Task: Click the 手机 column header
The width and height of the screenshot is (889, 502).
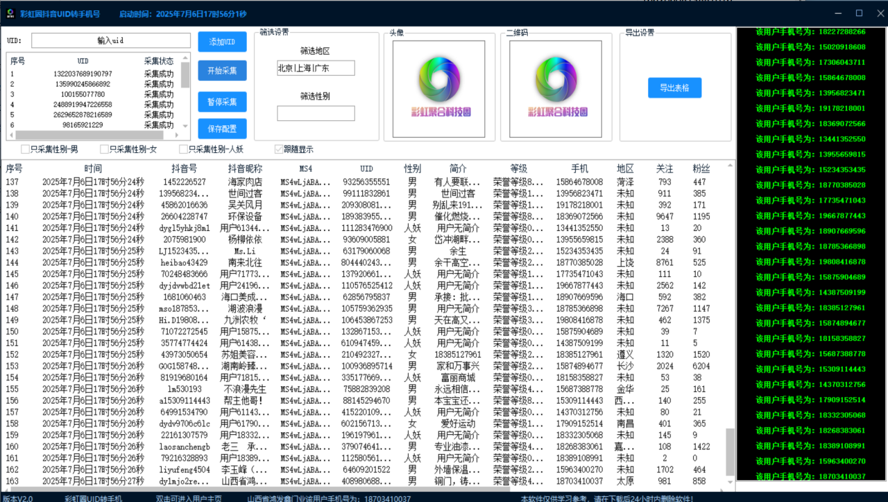Action: pyautogui.click(x=579, y=169)
